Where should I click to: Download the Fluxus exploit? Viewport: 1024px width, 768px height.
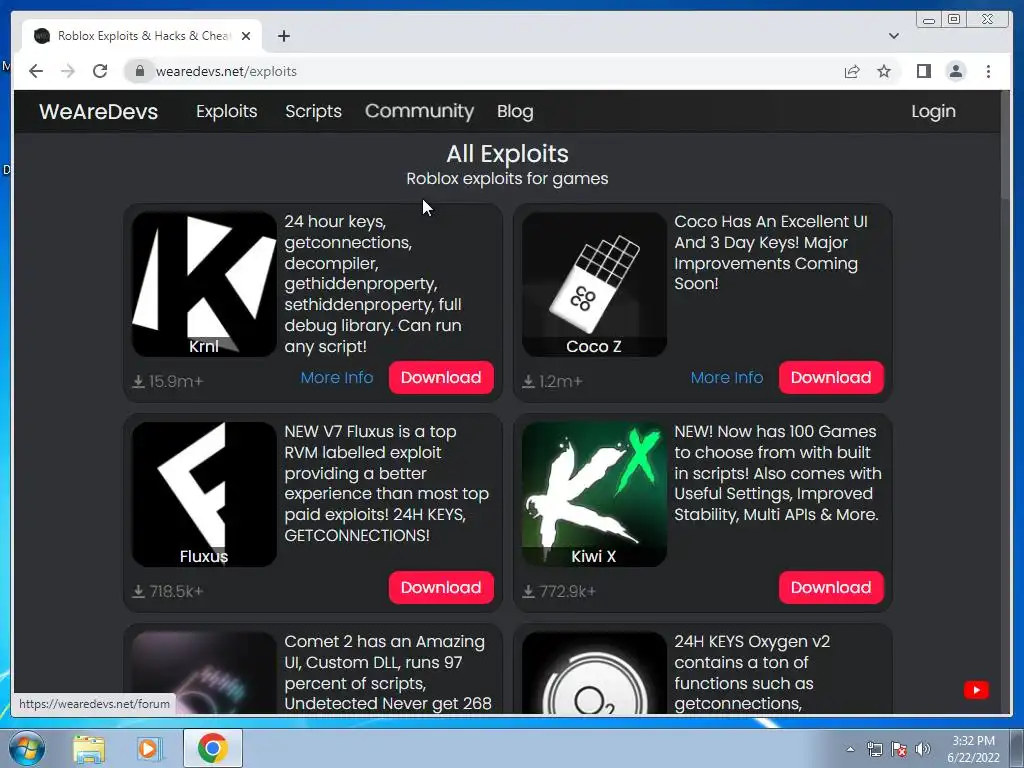click(x=441, y=588)
